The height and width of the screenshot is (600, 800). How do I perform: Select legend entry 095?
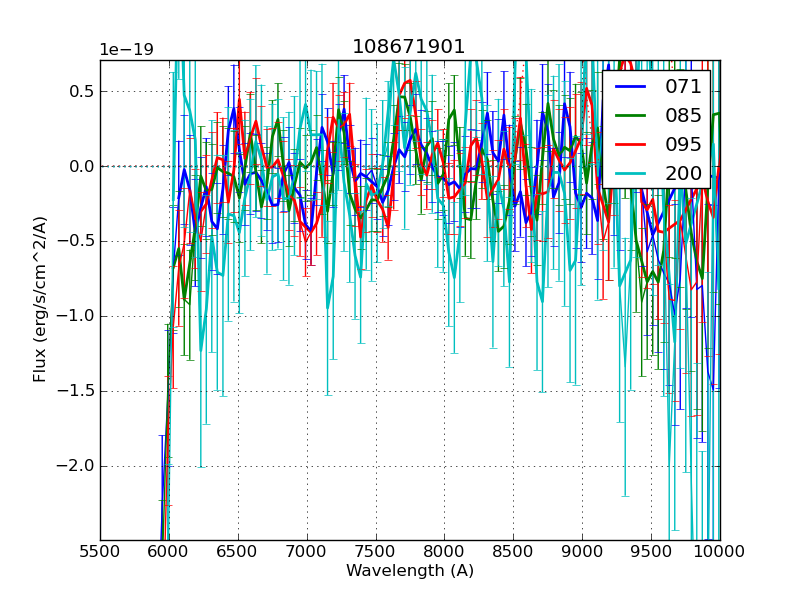tap(683, 144)
